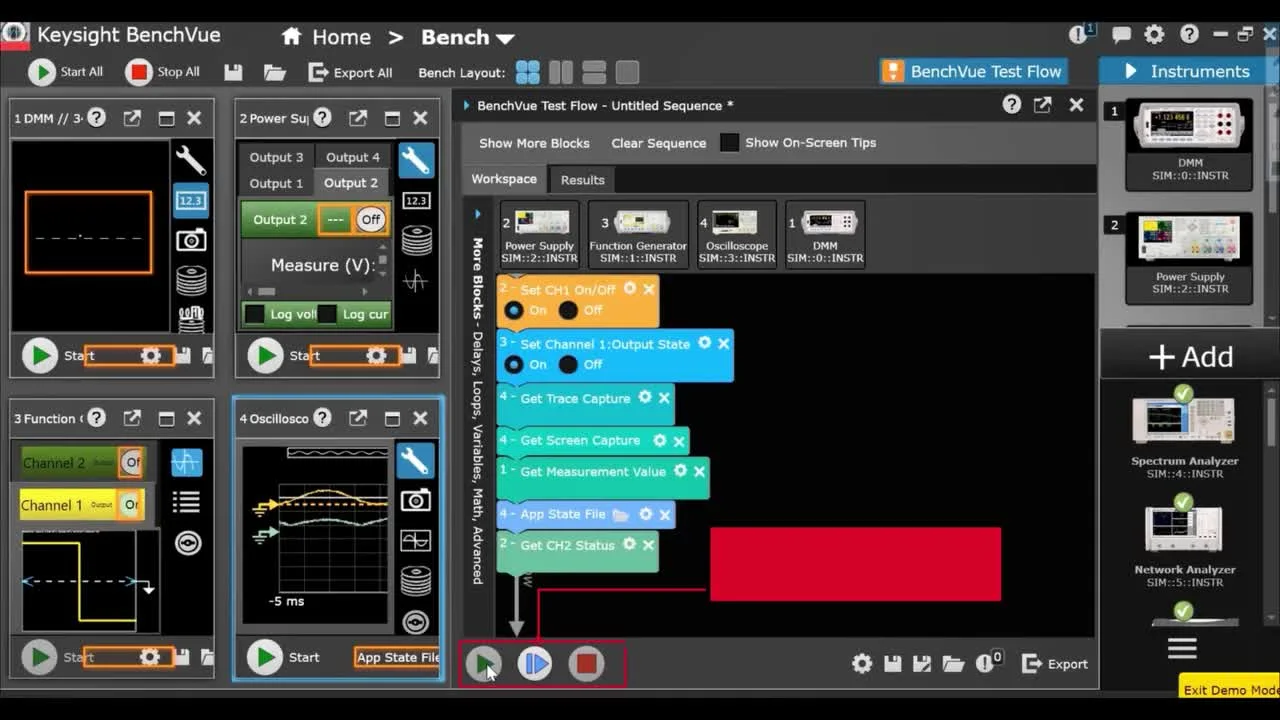
Task: Toggle Log voltage checkbox in Power Supply
Action: (x=254, y=314)
